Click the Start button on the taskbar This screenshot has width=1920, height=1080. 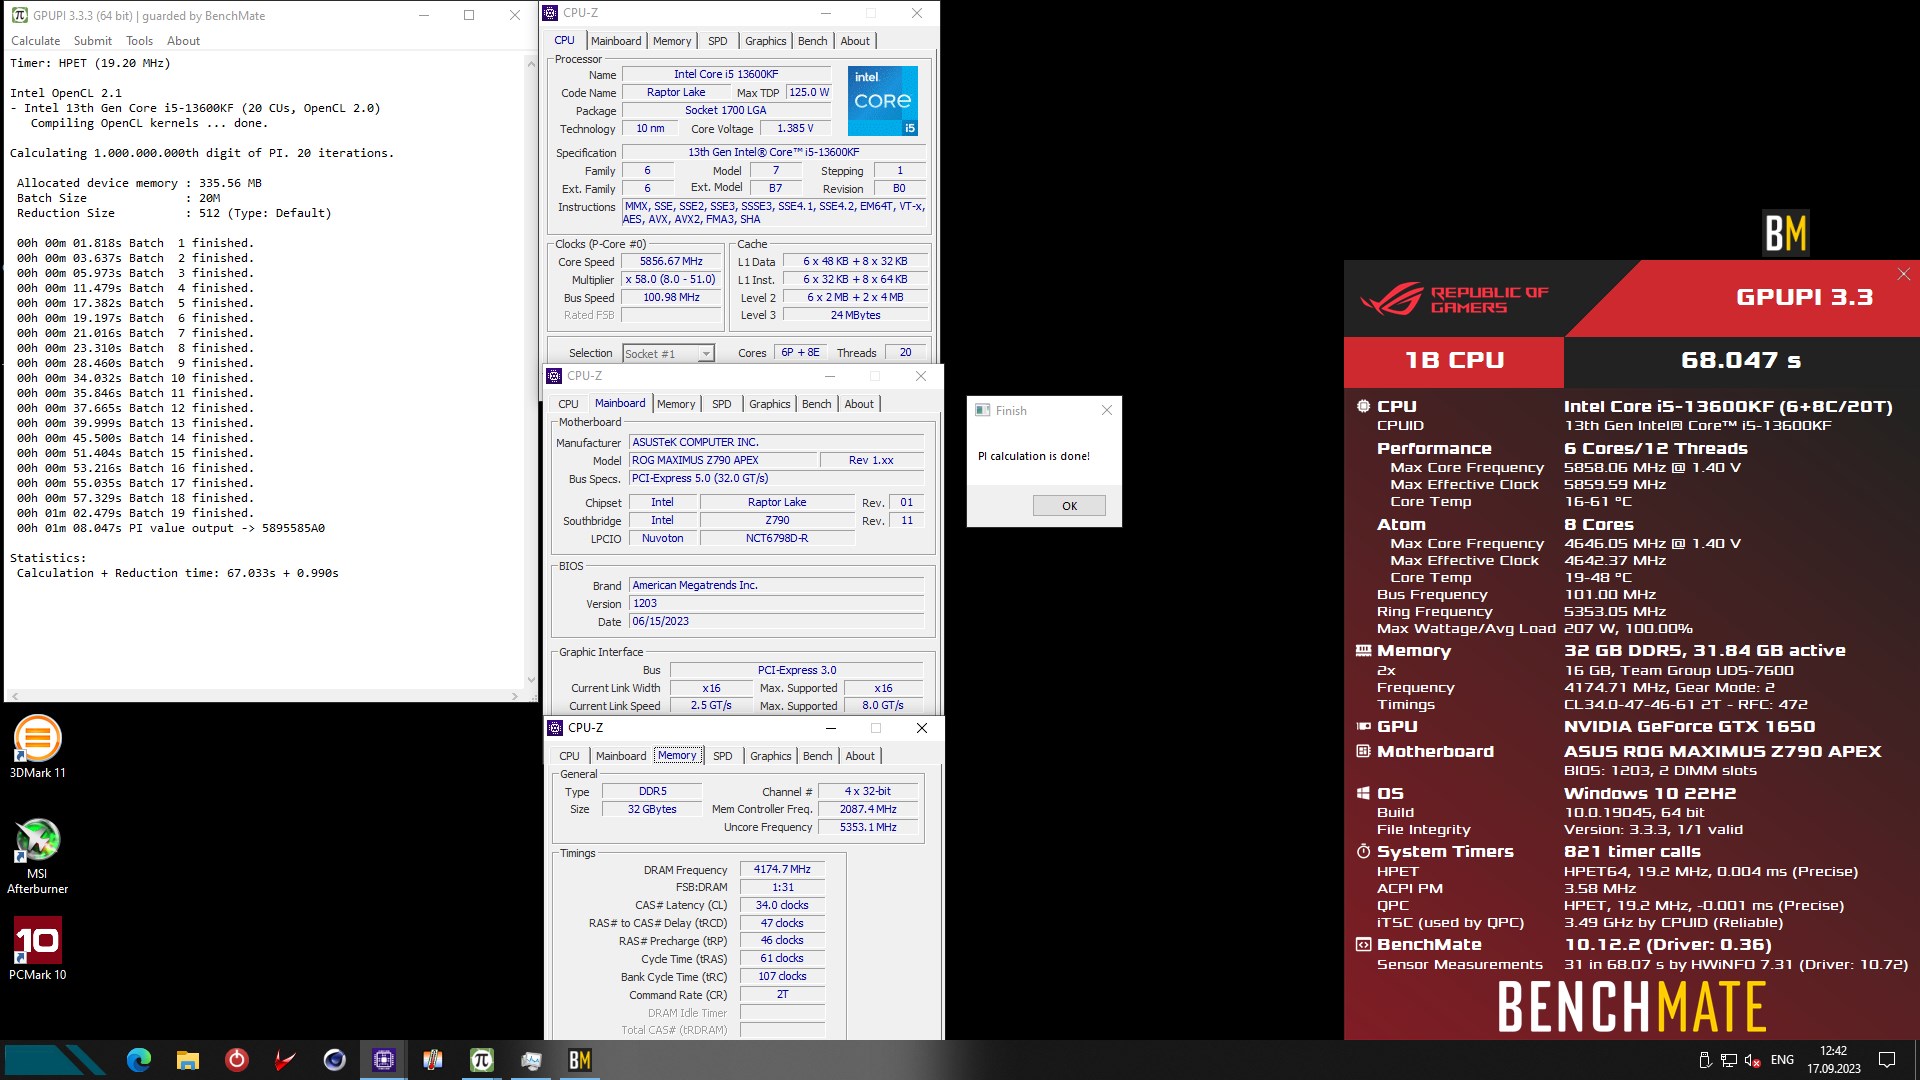[x=55, y=1060]
